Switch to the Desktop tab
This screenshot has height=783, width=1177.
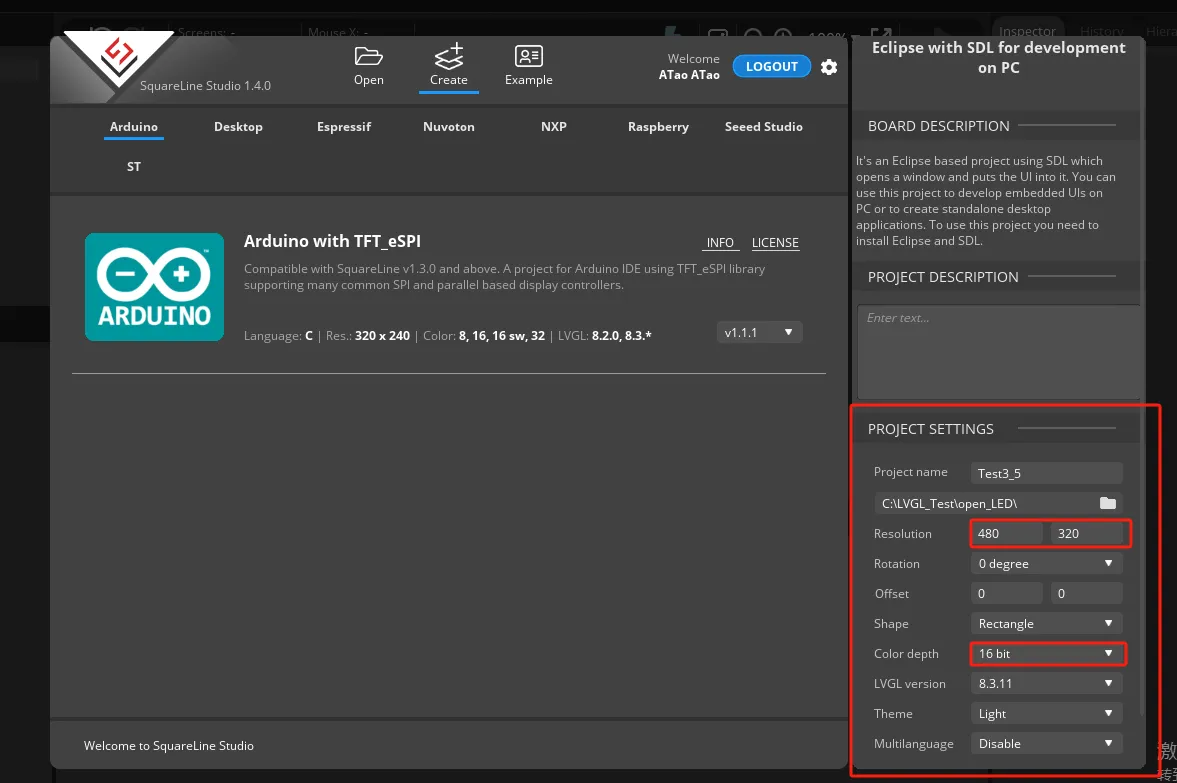point(238,127)
